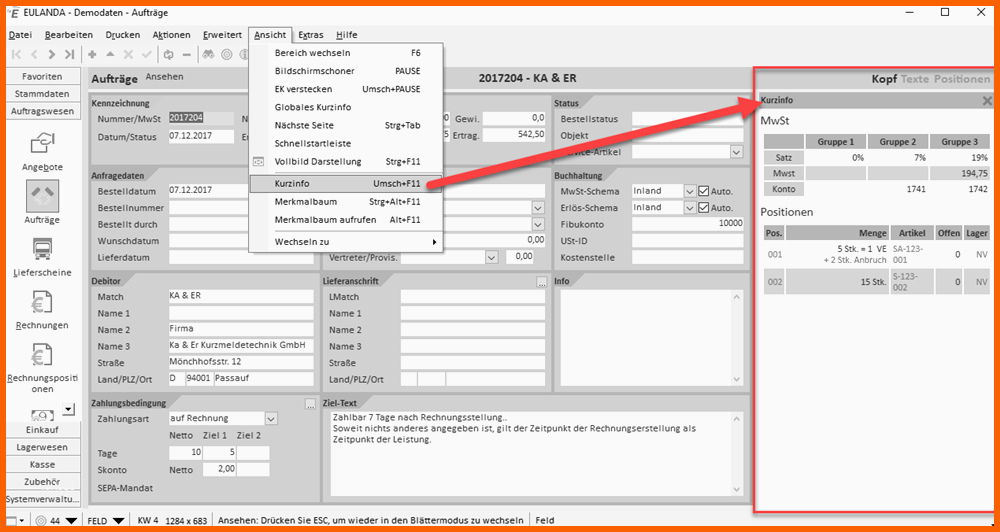Click the Fibukonto field with 10000

pyautogui.click(x=688, y=224)
